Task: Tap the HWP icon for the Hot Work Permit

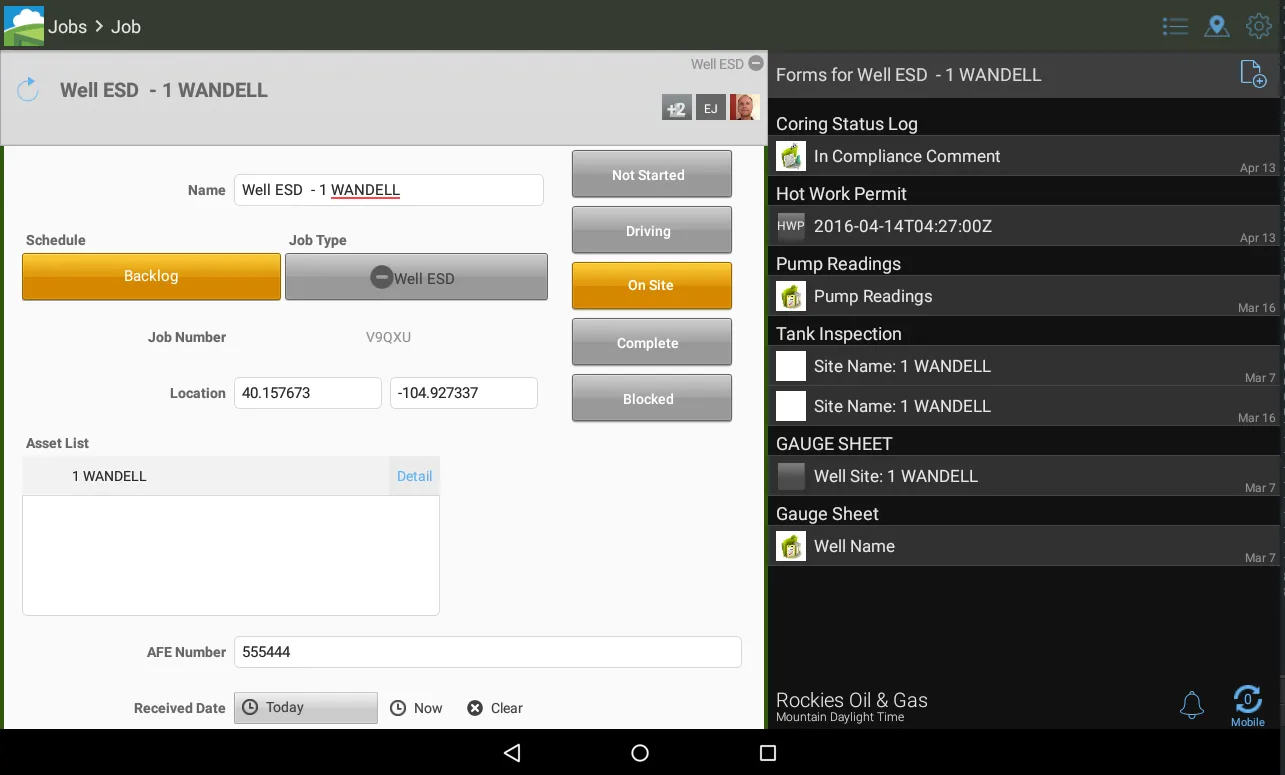Action: pyautogui.click(x=790, y=226)
